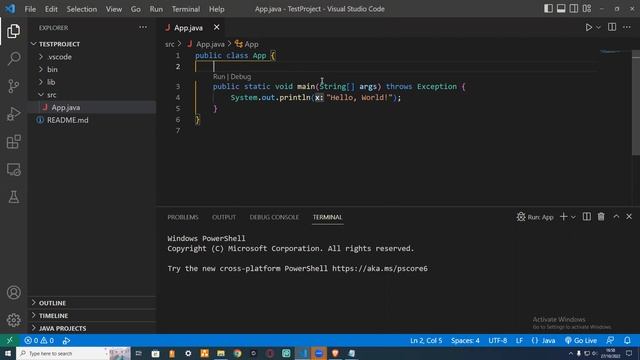Select the Run: App terminal task
The width and height of the screenshot is (640, 360).
[x=535, y=217]
